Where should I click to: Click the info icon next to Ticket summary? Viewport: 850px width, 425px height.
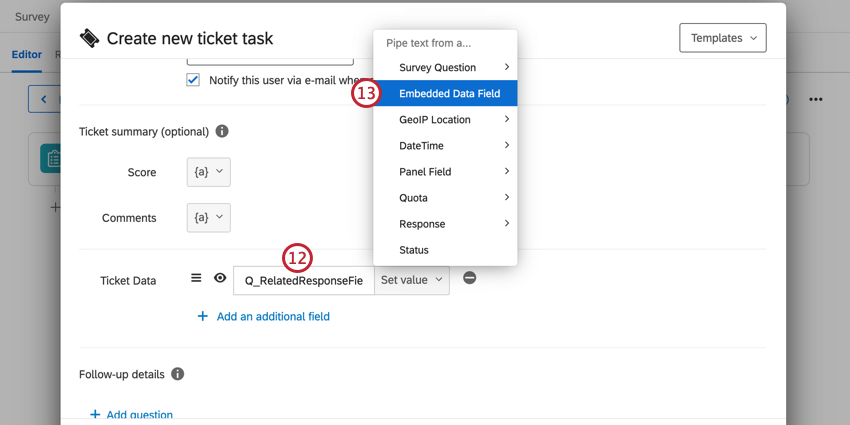[222, 131]
